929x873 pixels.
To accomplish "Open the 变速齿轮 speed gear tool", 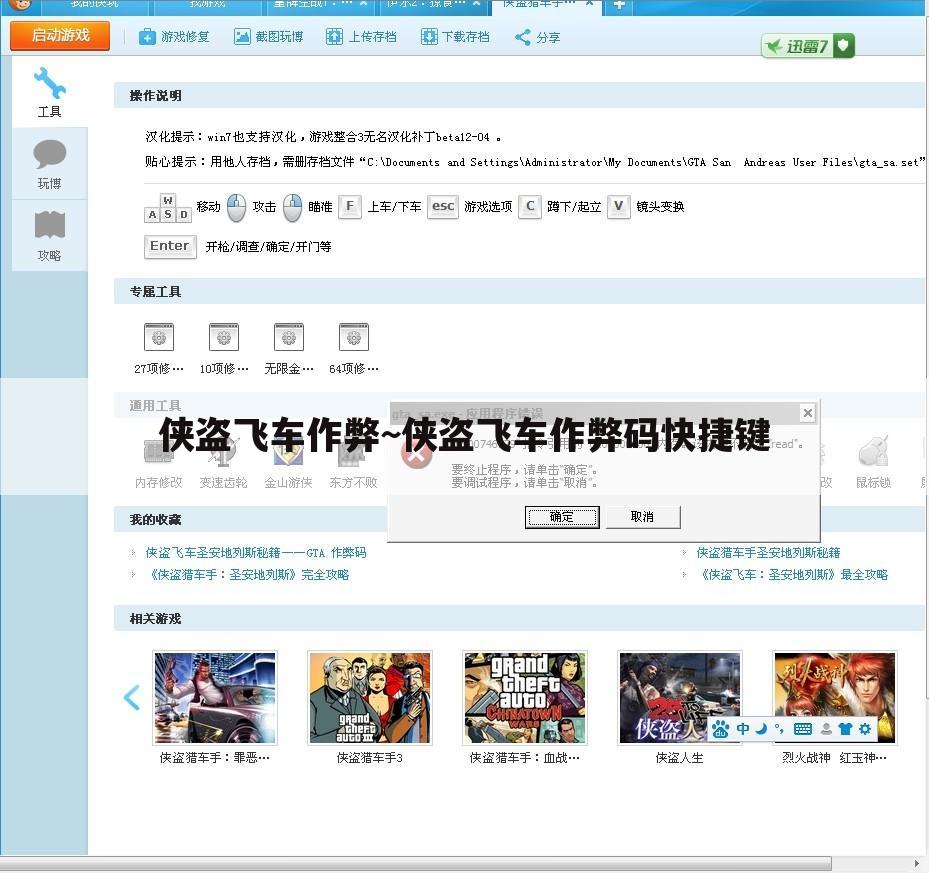I will tap(223, 463).
